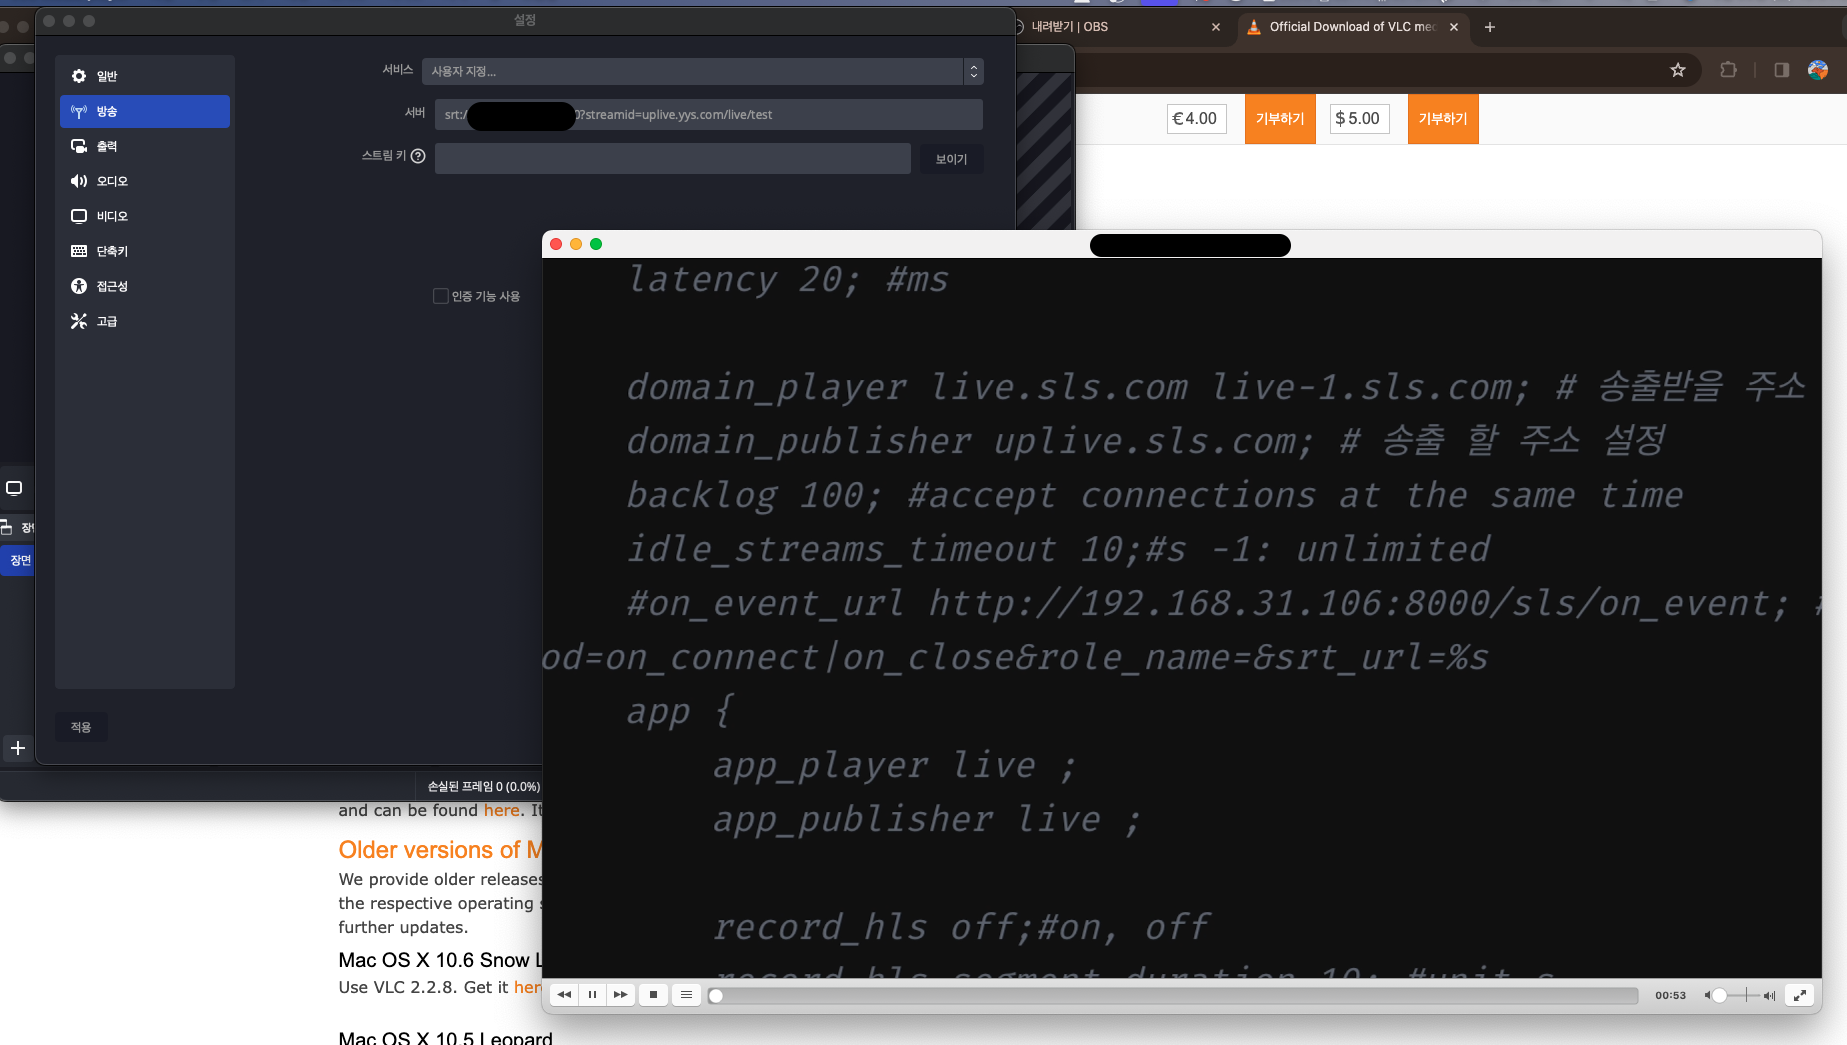Click inside the 스트림 키 input field
The width and height of the screenshot is (1847, 1045).
pos(672,158)
